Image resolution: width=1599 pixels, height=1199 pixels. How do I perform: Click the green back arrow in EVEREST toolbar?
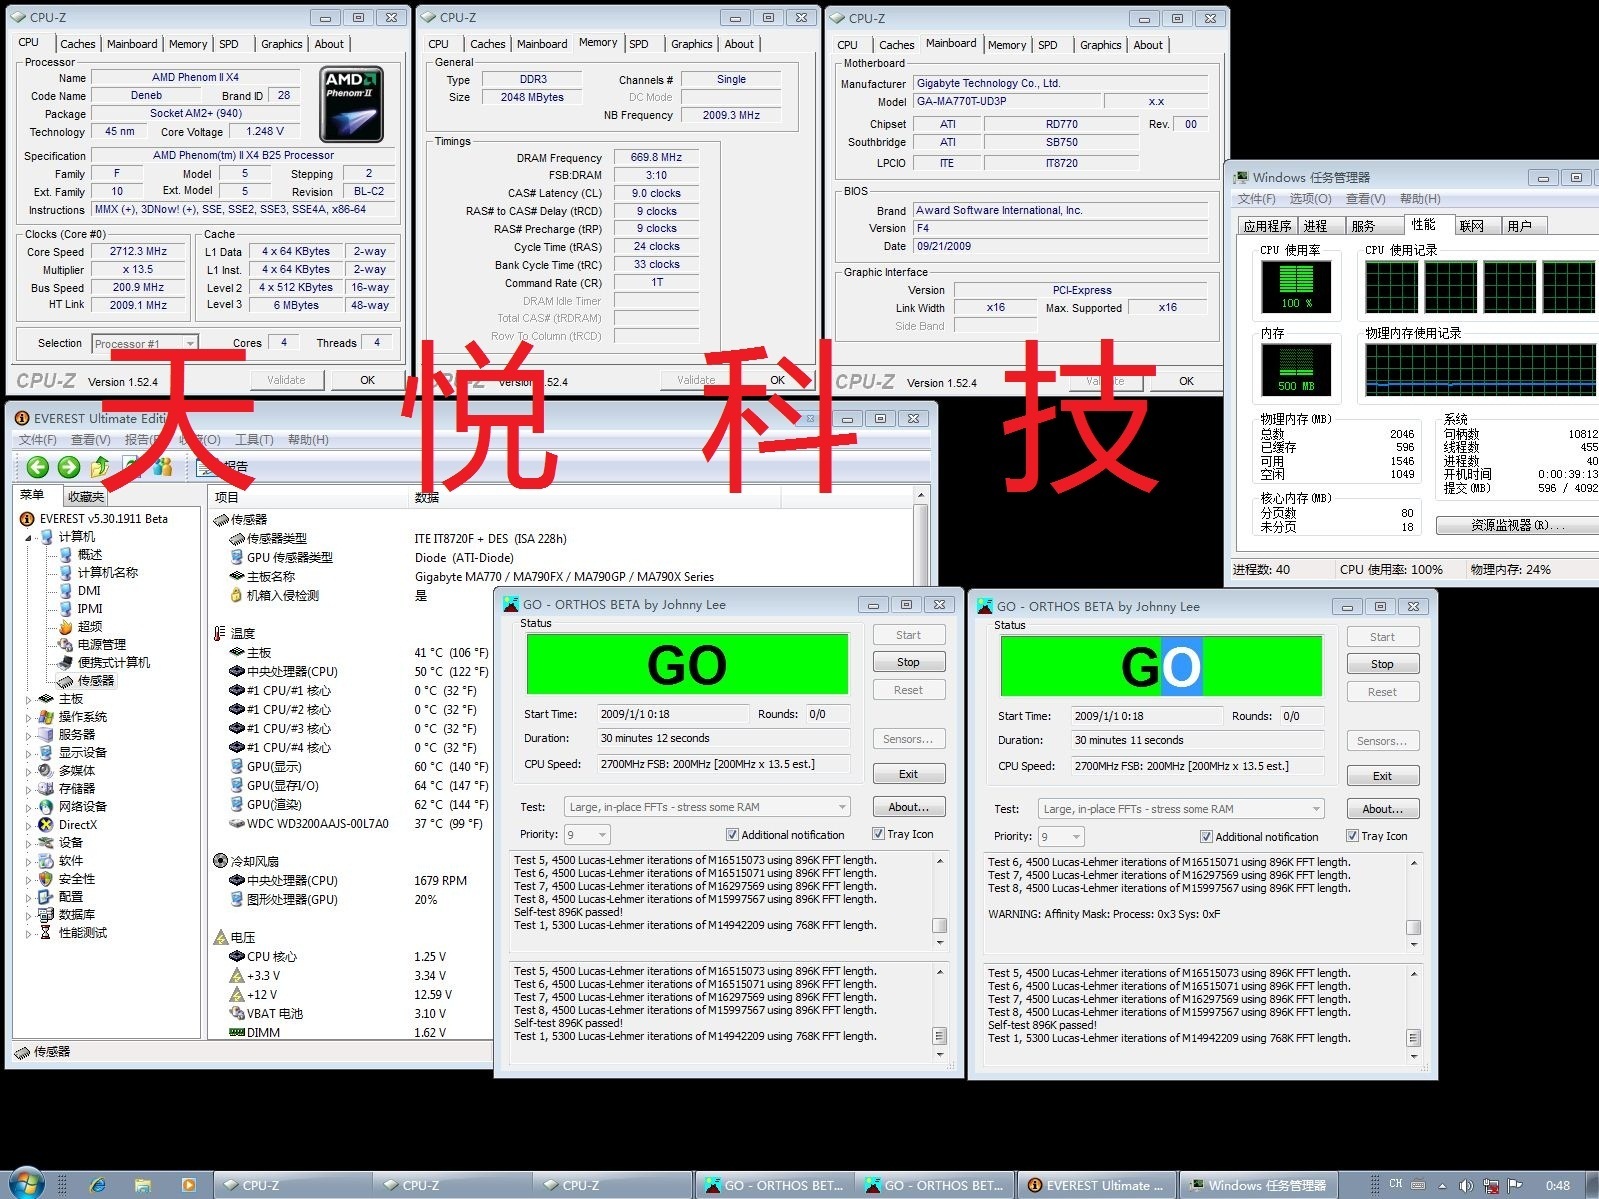(38, 467)
